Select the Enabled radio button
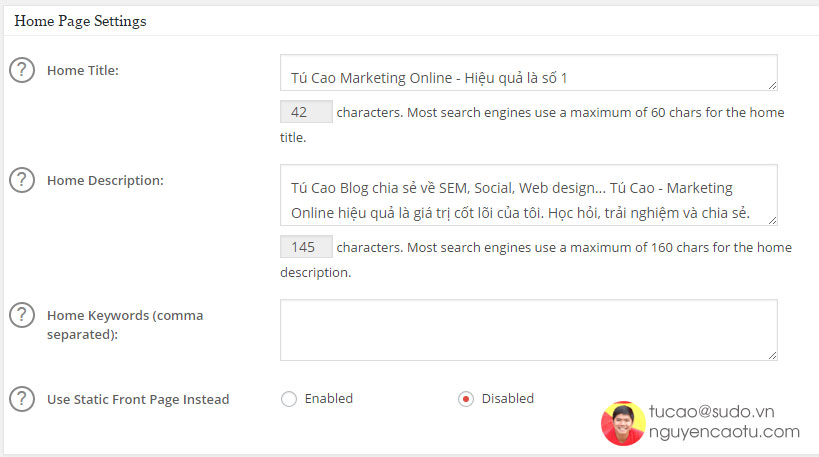 pos(289,399)
